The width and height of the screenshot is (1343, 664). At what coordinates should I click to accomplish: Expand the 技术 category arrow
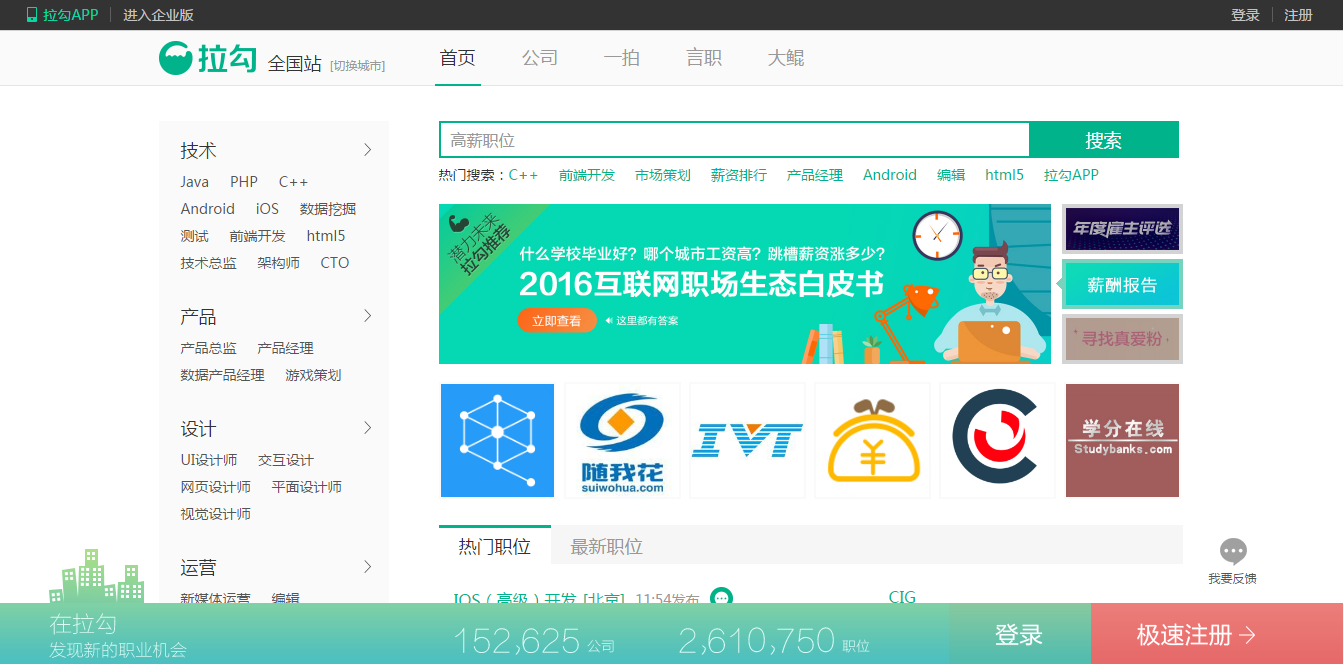[x=367, y=150]
